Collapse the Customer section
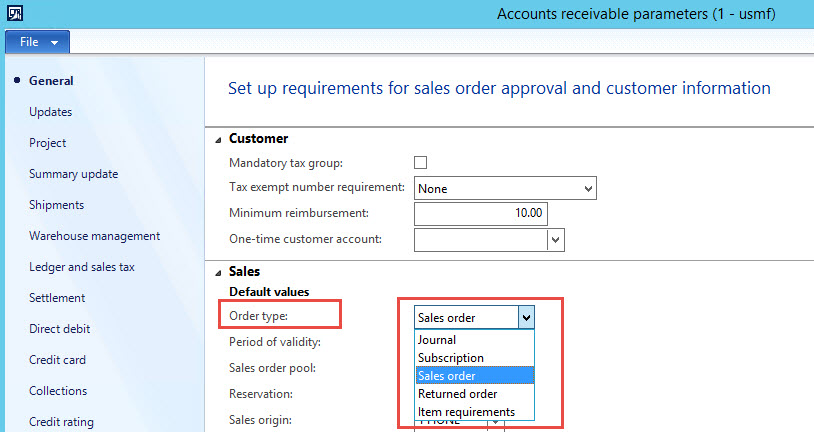The height and width of the screenshot is (432, 814). (219, 139)
